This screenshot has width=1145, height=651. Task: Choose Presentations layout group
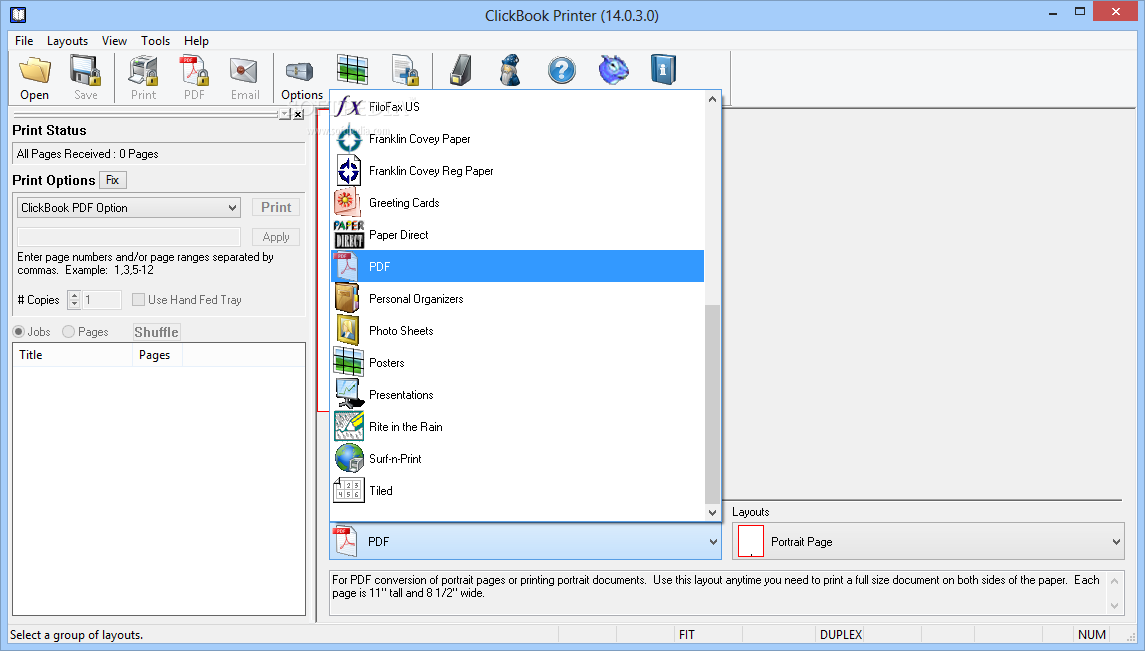517,395
